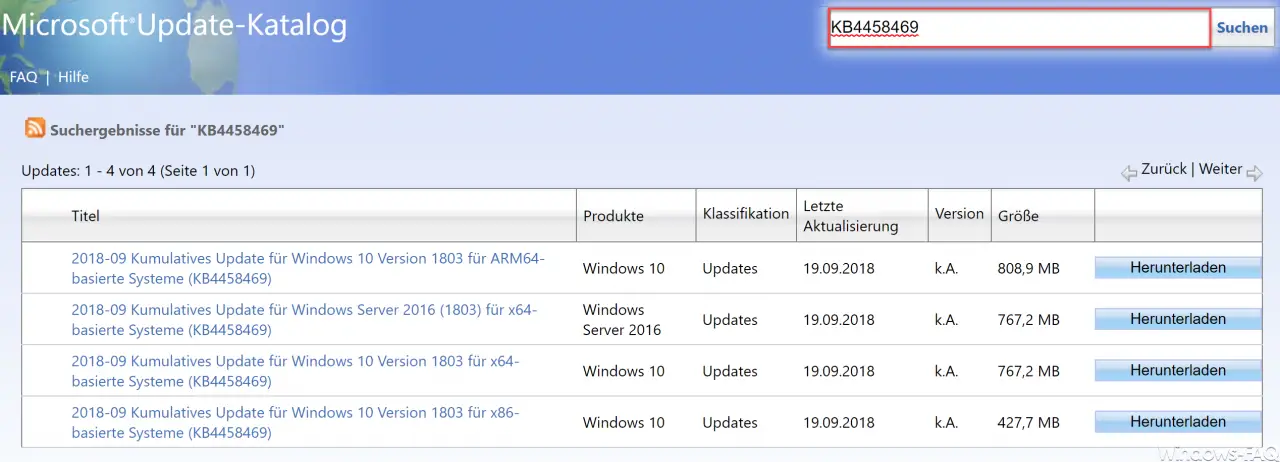This screenshot has width=1280, height=462.
Task: Click the RSS feed icon beside Suchergebnisse
Action: [35, 128]
